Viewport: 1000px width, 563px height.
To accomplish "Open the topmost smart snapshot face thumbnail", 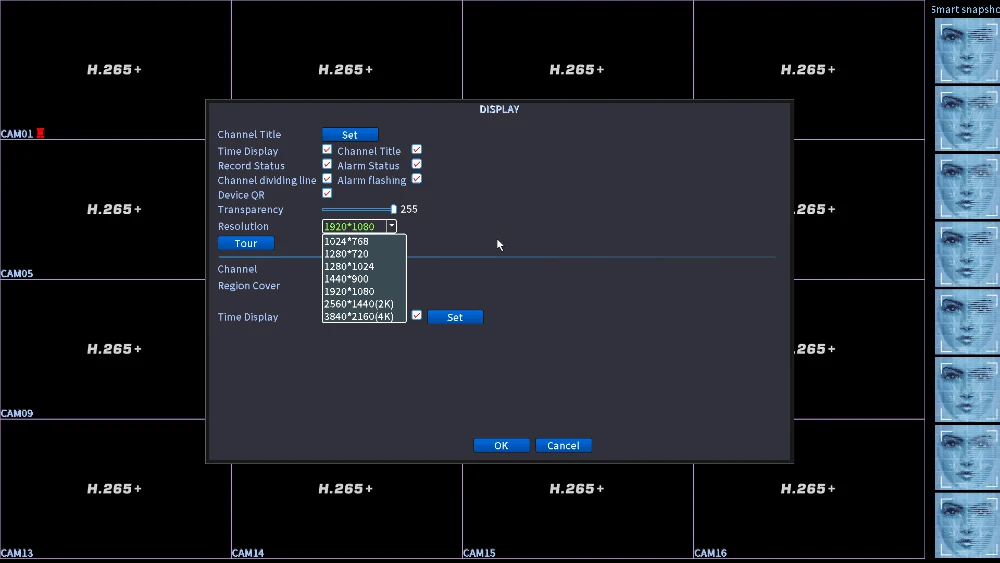I will tap(967, 50).
